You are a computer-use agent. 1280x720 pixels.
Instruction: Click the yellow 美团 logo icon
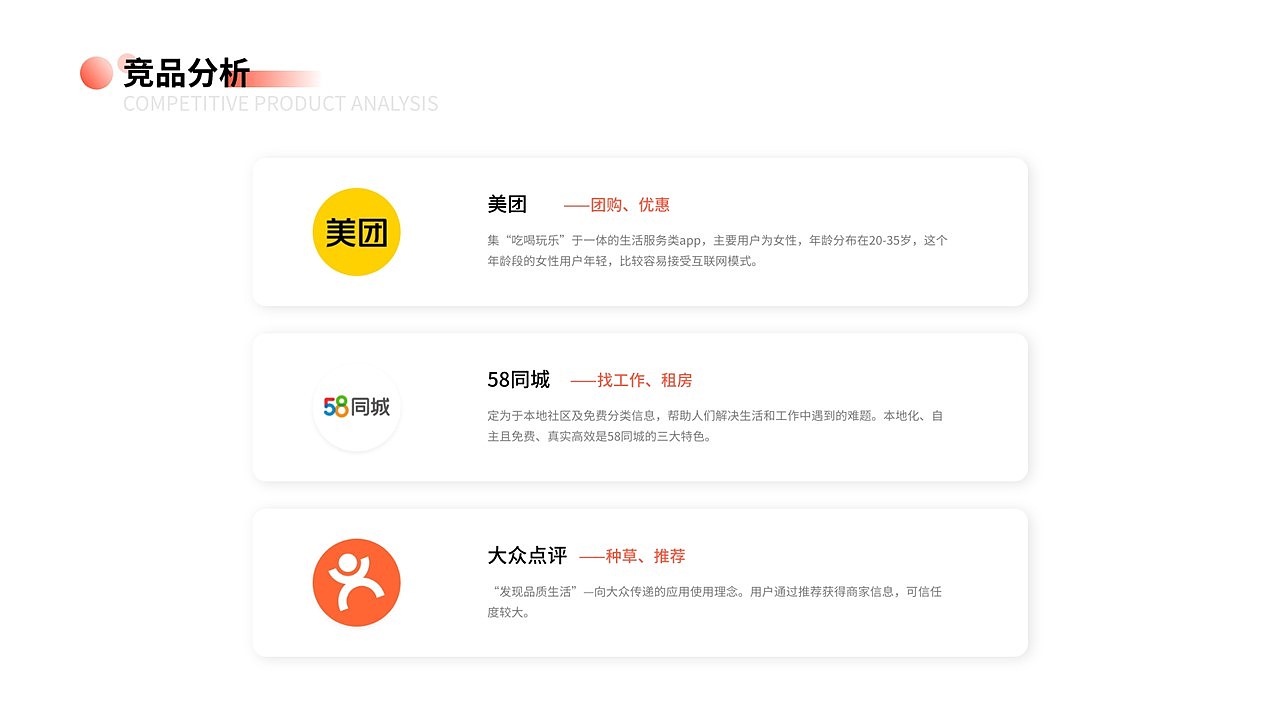point(356,232)
